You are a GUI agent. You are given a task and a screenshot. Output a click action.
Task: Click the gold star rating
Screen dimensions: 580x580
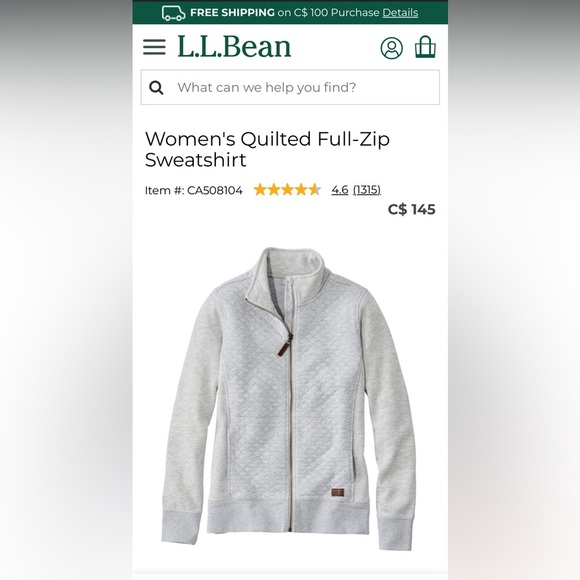(287, 190)
